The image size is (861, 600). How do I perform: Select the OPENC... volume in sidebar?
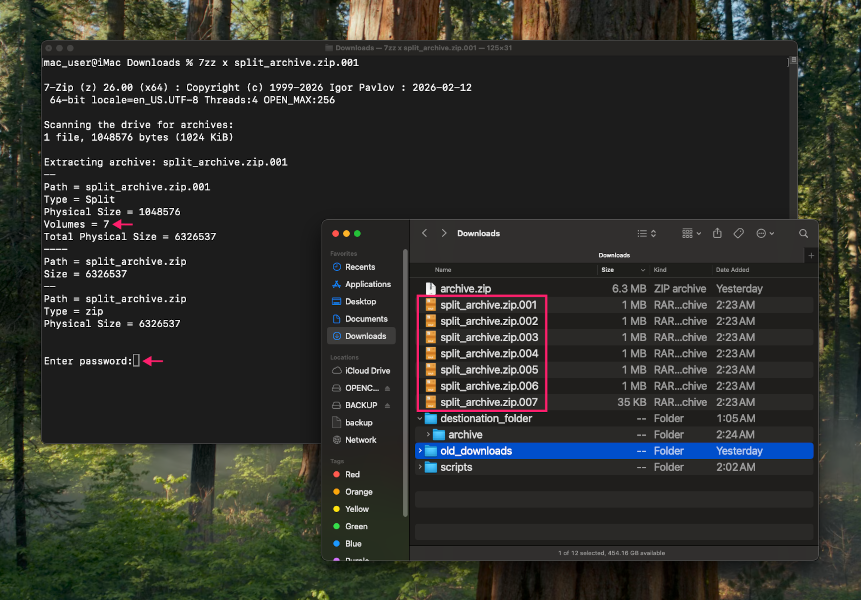pyautogui.click(x=362, y=388)
